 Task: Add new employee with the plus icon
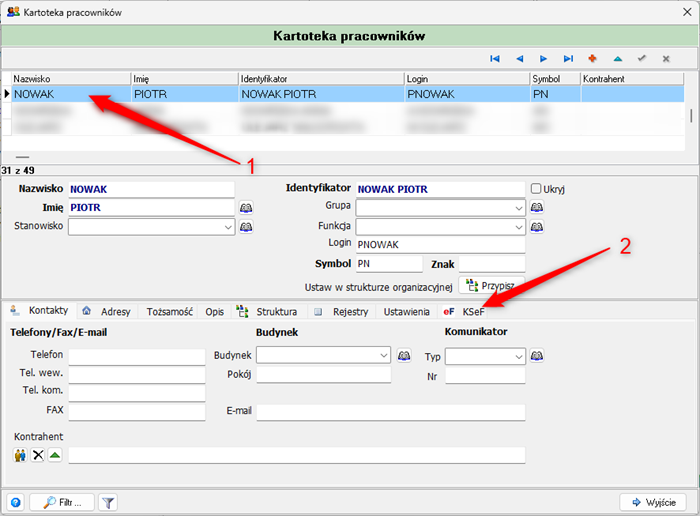point(593,59)
